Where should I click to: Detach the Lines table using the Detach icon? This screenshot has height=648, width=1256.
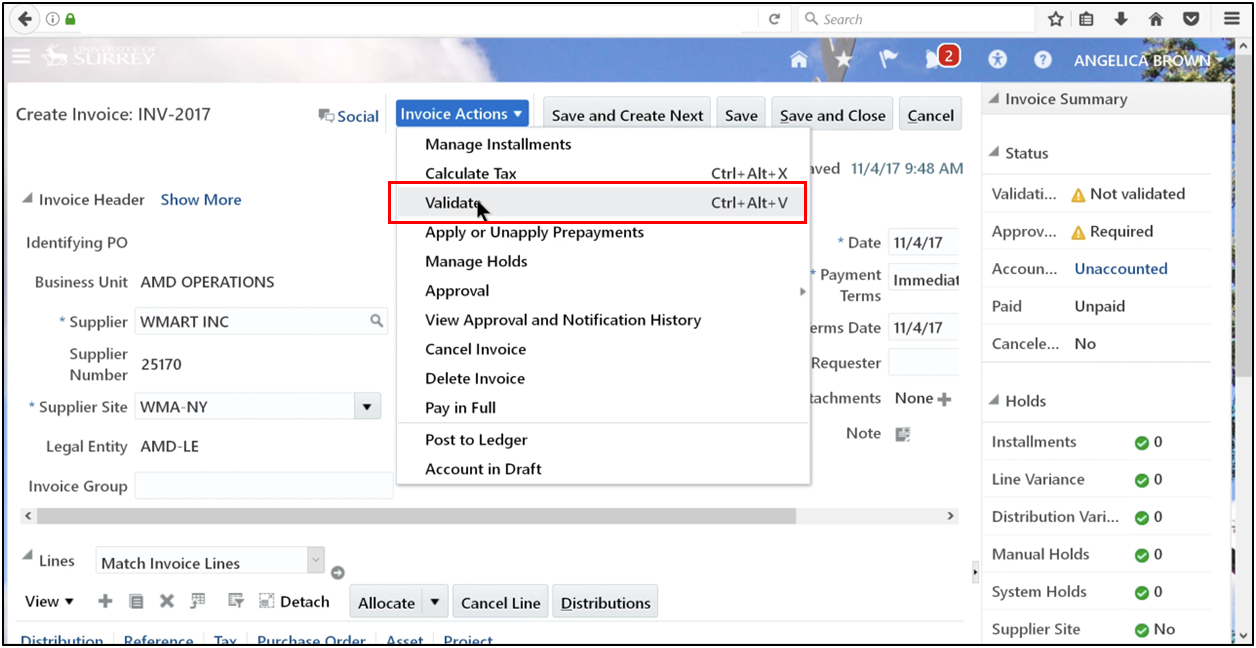tap(266, 601)
